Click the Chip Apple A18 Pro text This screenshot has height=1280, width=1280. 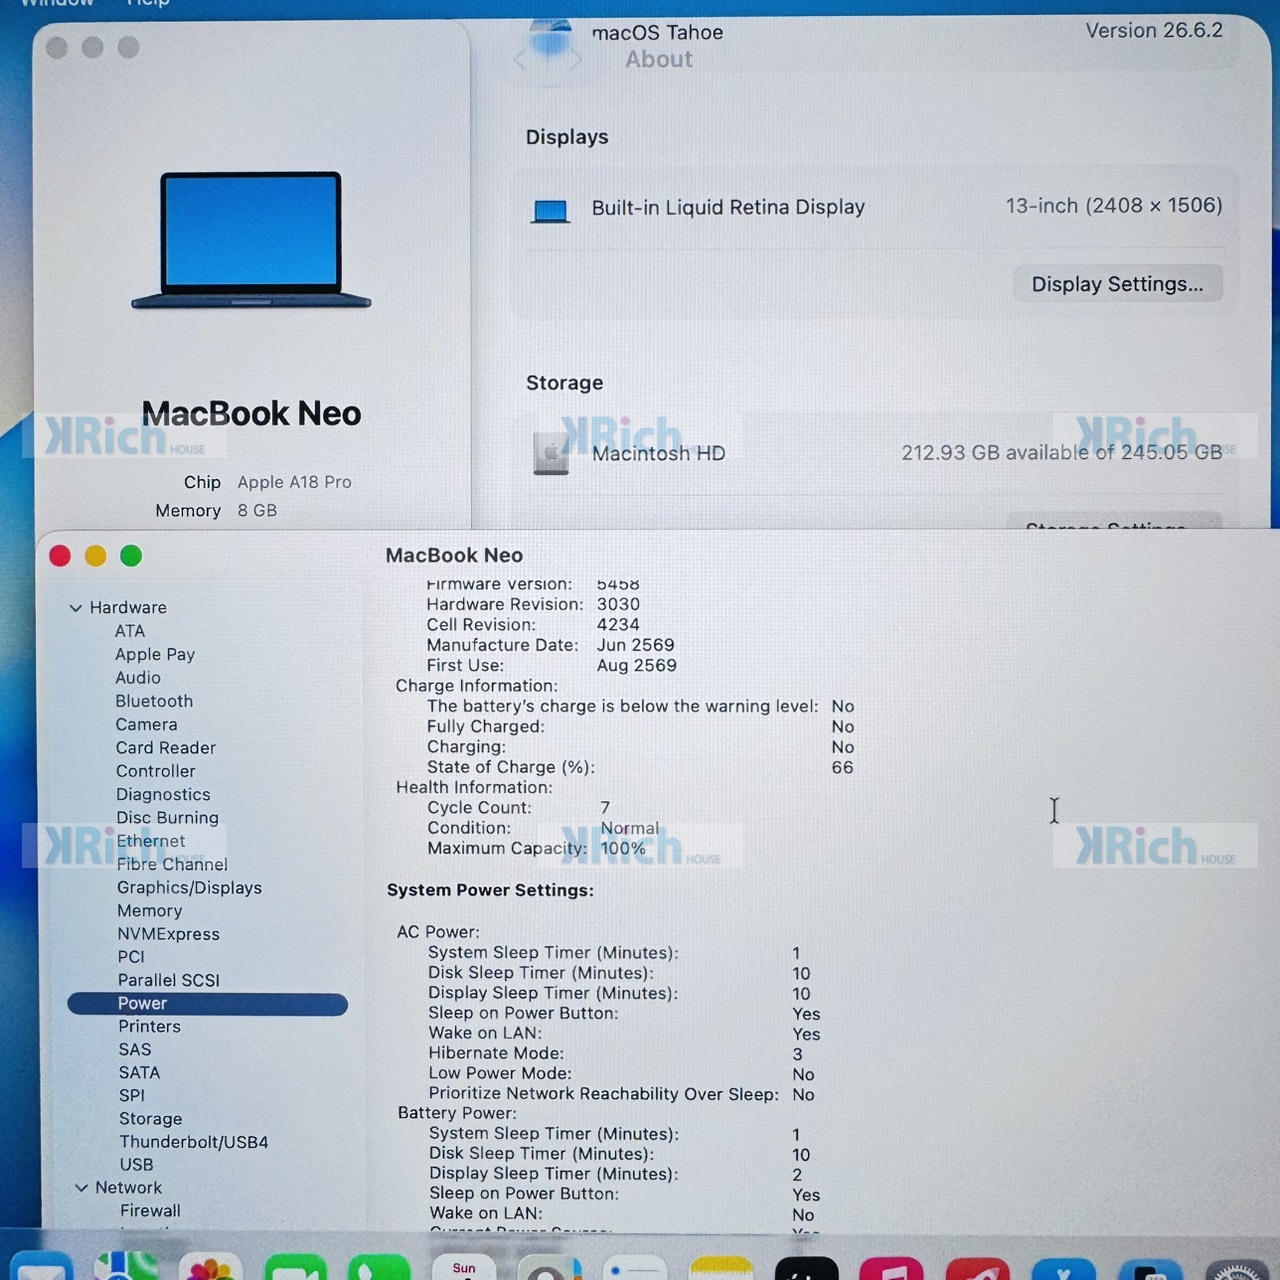point(294,482)
